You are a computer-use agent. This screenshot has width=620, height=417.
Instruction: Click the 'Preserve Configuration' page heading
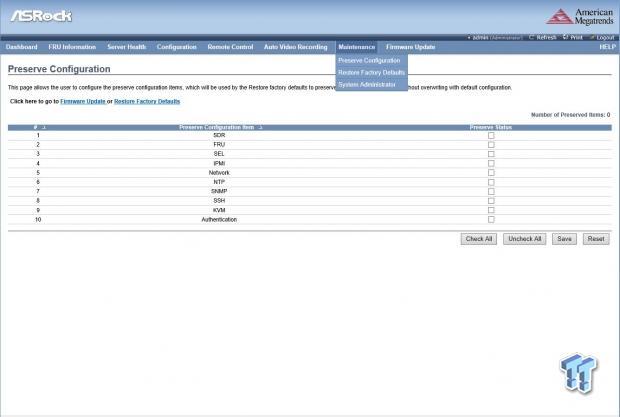point(59,69)
